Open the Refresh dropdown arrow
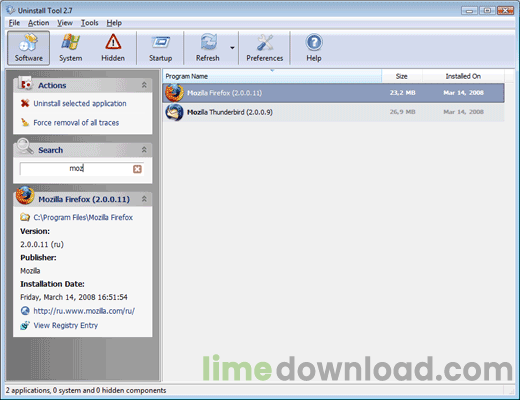Viewport: 520px width, 400px height. point(232,48)
